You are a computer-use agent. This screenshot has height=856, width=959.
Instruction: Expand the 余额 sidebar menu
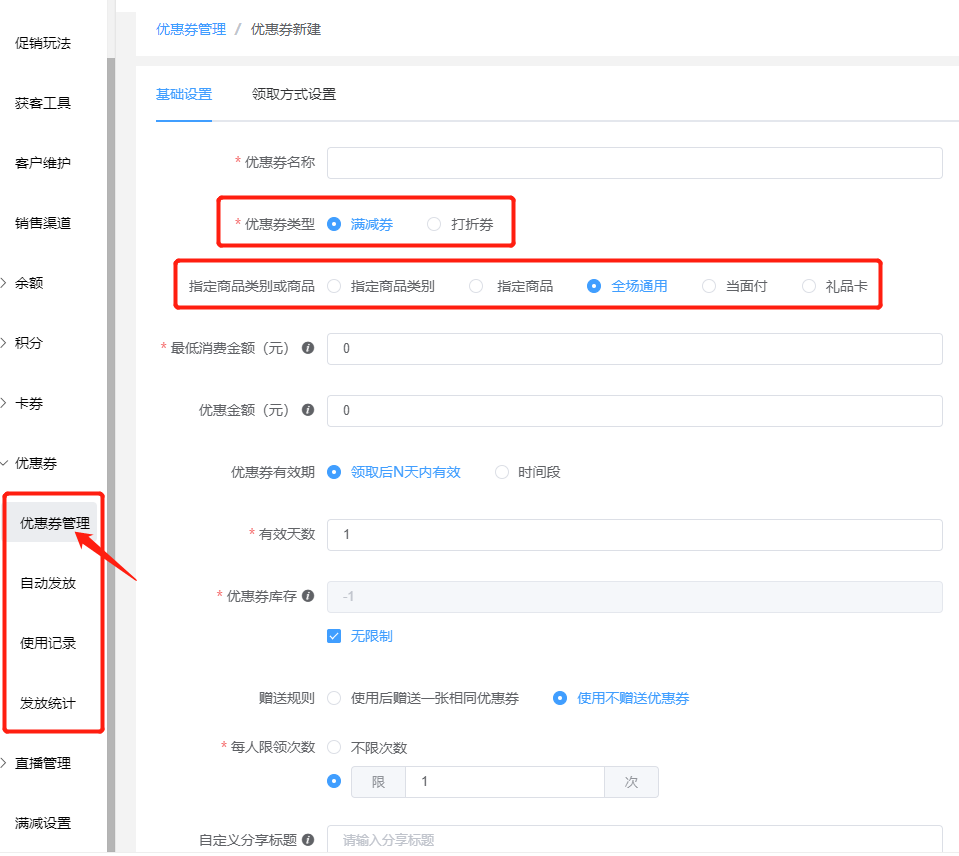click(29, 283)
